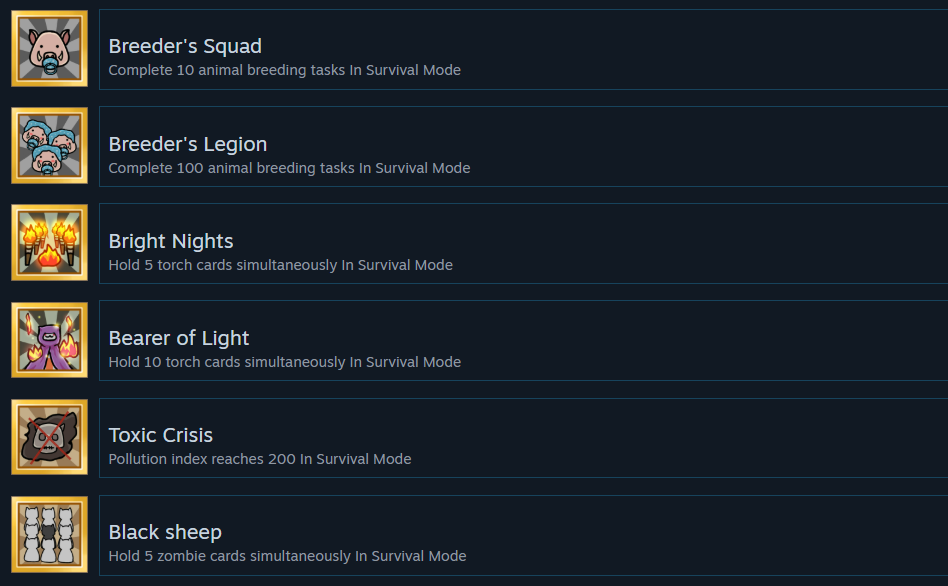Click the Bearer of Light flaming figure icon

tap(49, 340)
